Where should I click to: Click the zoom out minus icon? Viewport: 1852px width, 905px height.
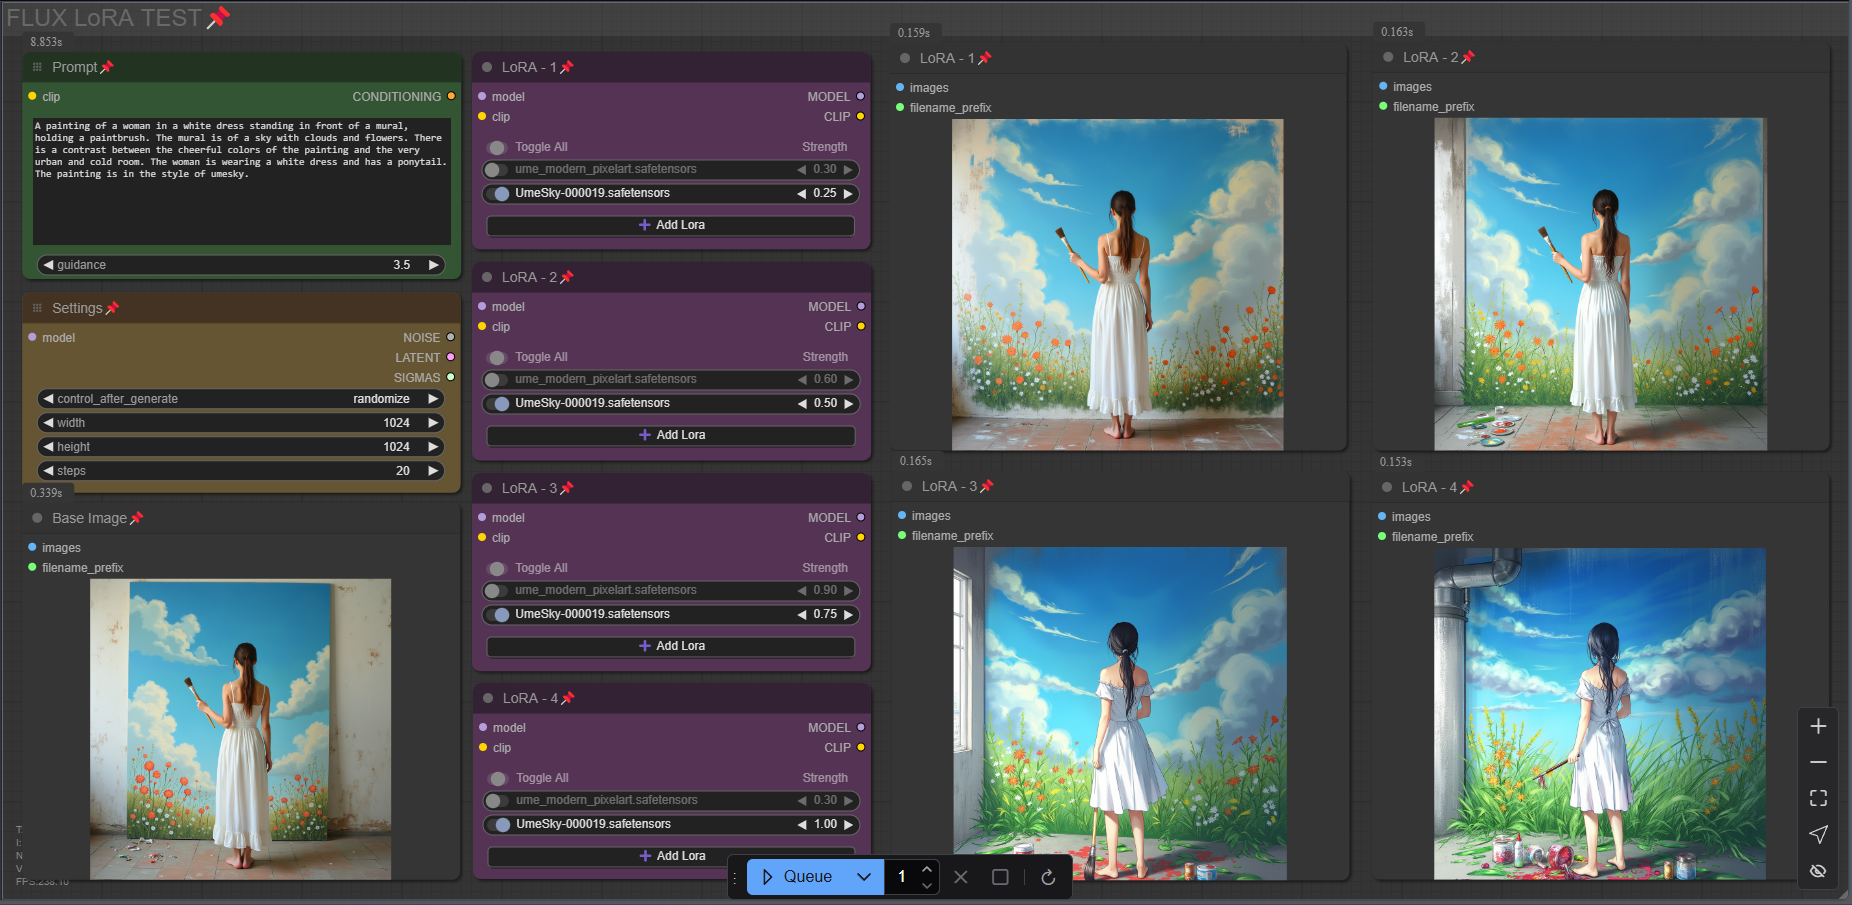pyautogui.click(x=1818, y=762)
